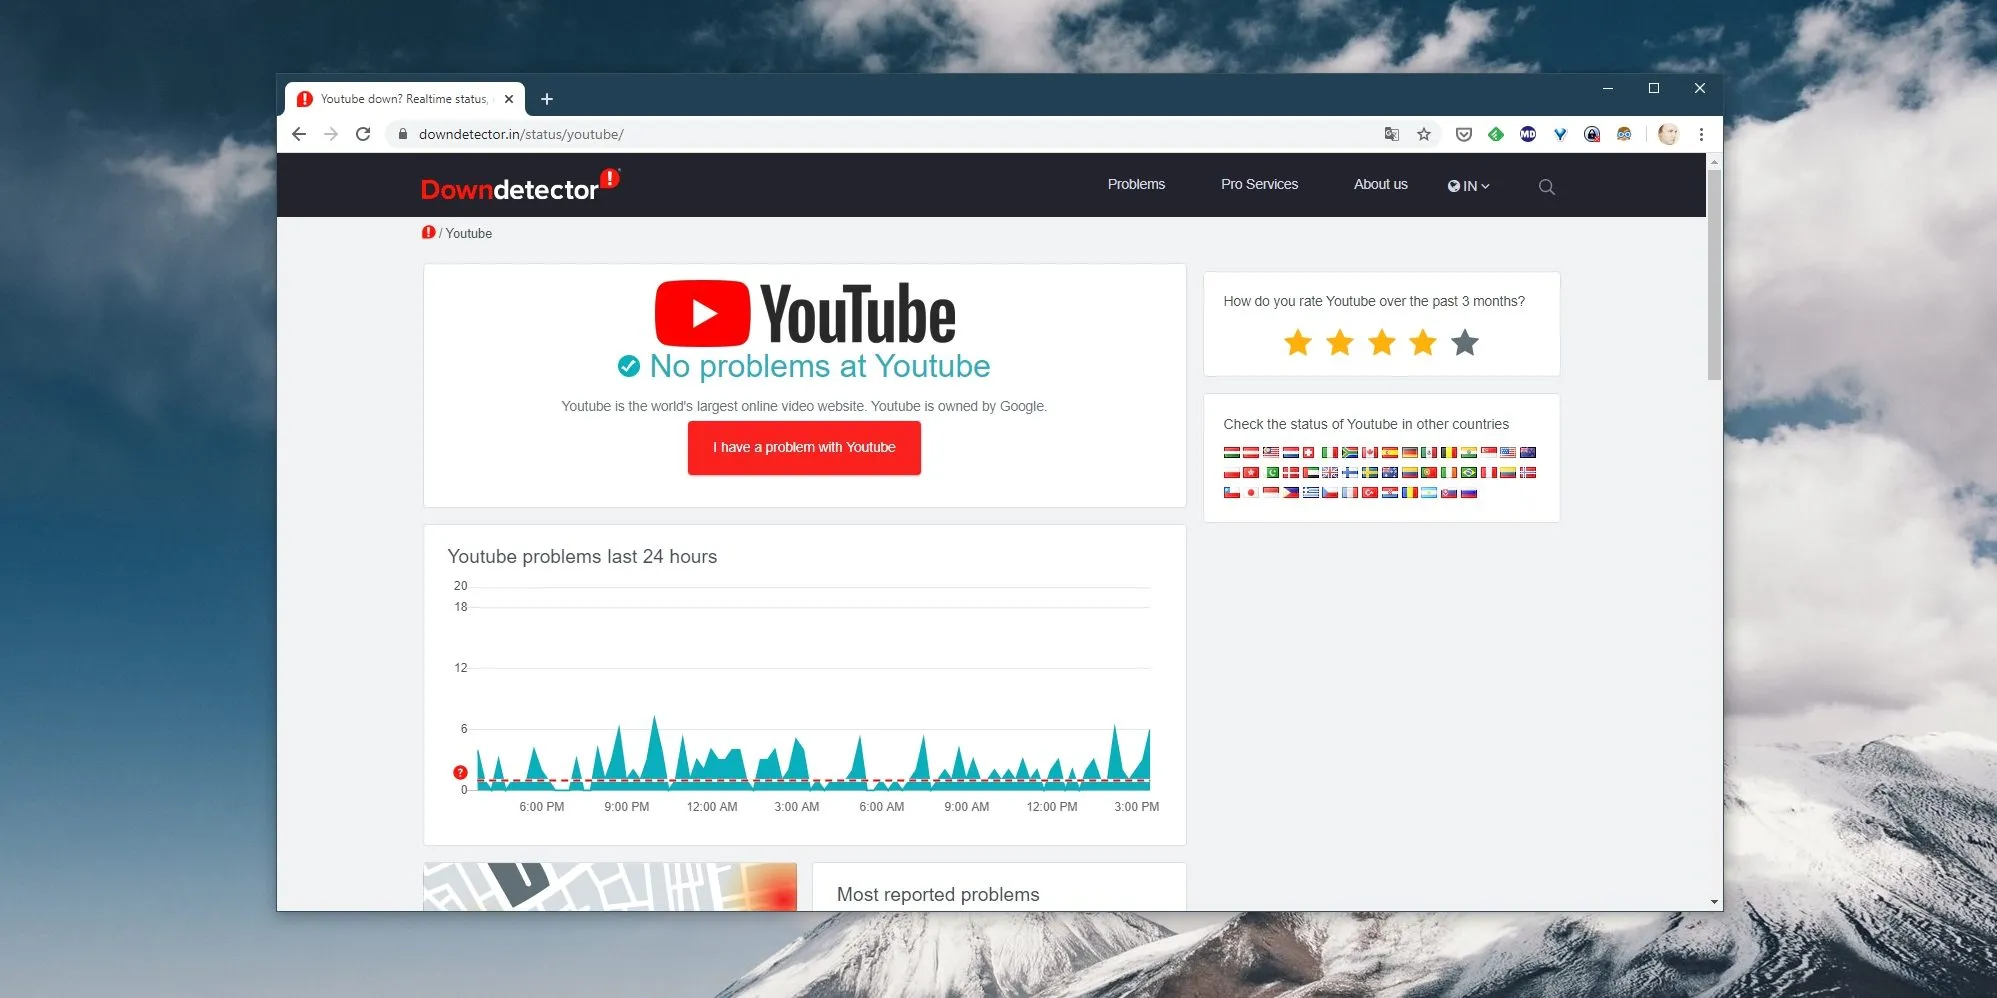Select the South Africa flag
The image size is (1997, 998).
[x=1350, y=452]
